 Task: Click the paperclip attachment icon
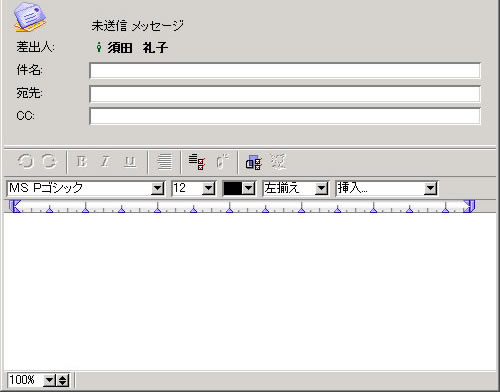click(223, 162)
